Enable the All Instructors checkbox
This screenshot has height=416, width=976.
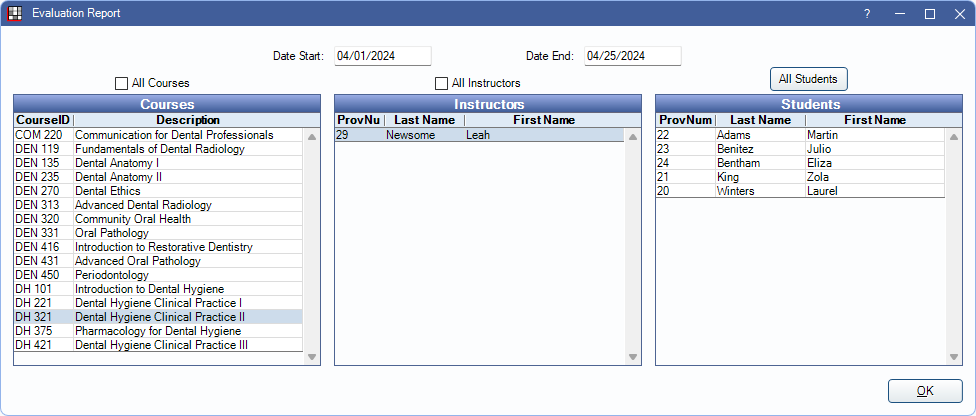[442, 83]
